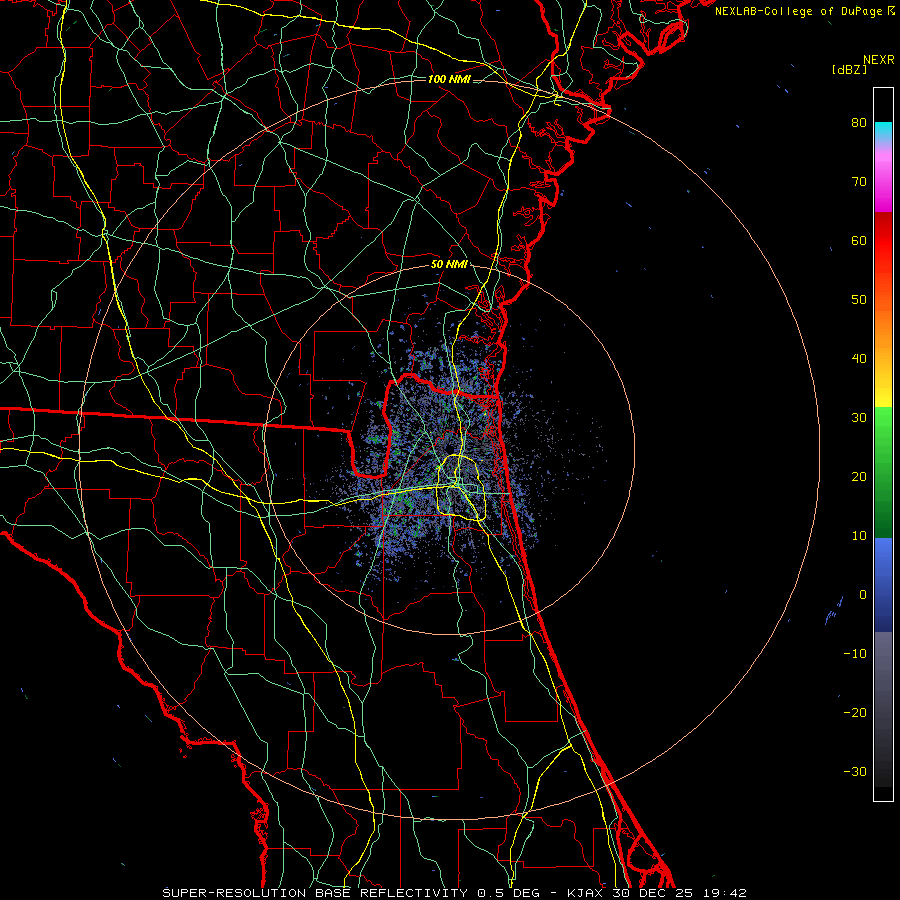Click the 0.5 DEG elevation text
Viewport: 900px width, 900px height.
[513, 893]
